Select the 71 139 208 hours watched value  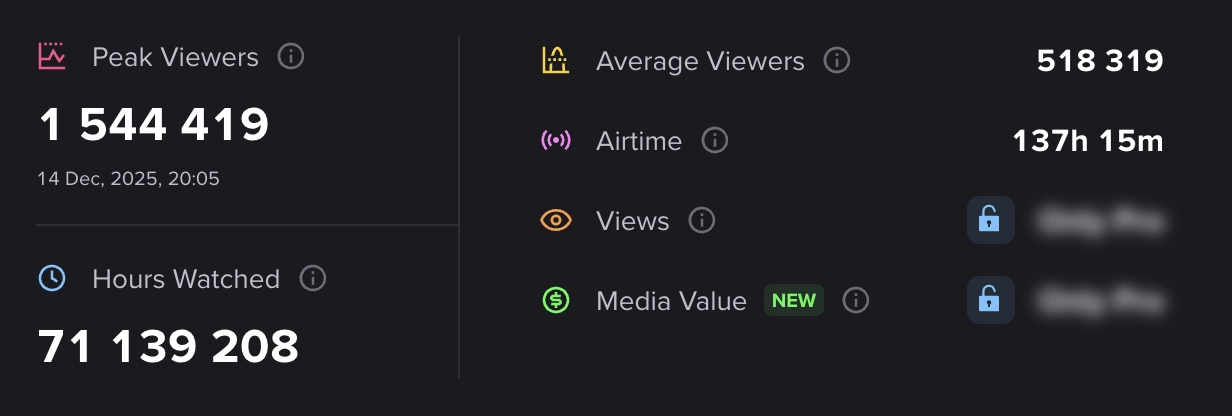tap(169, 346)
